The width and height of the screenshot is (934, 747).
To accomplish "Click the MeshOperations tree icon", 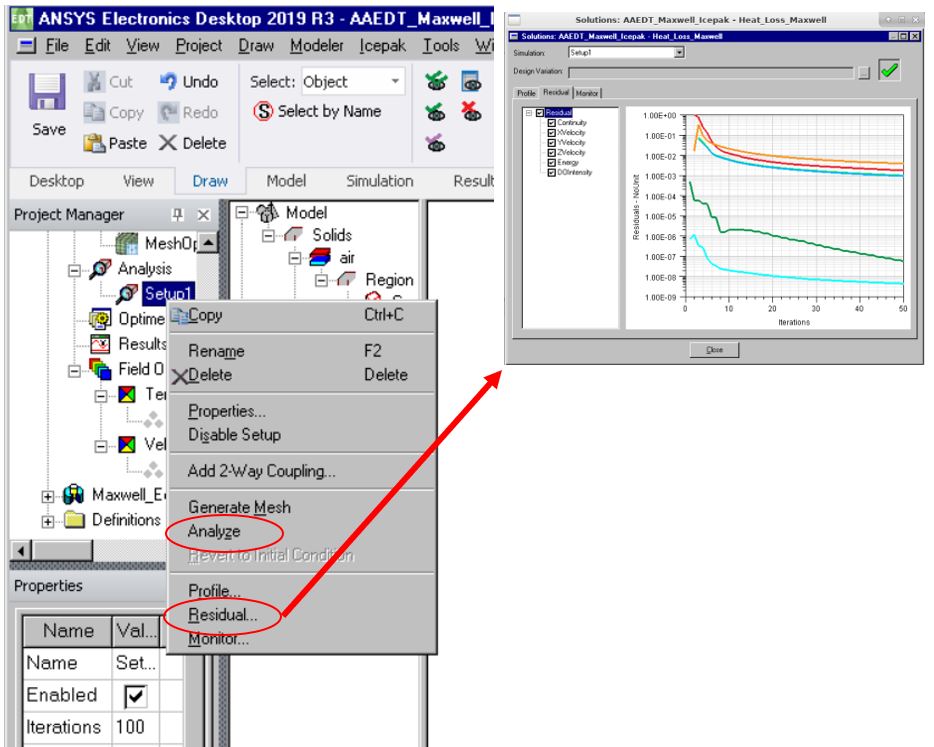I will (x=126, y=243).
